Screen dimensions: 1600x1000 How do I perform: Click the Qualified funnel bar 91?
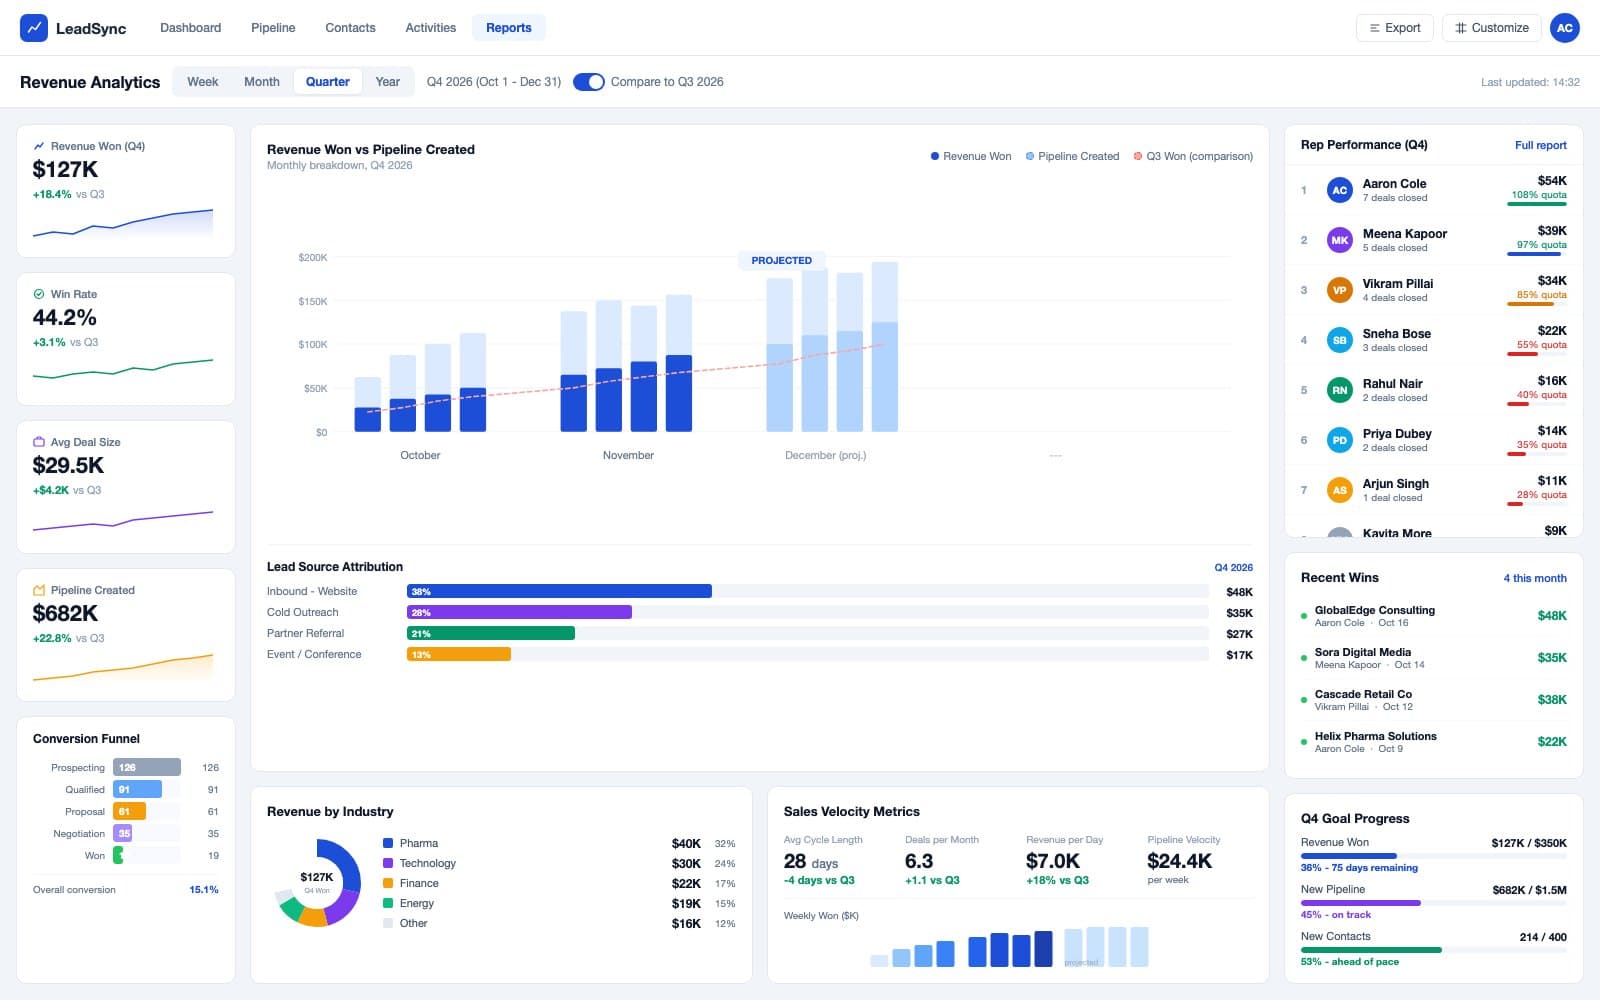(x=137, y=789)
